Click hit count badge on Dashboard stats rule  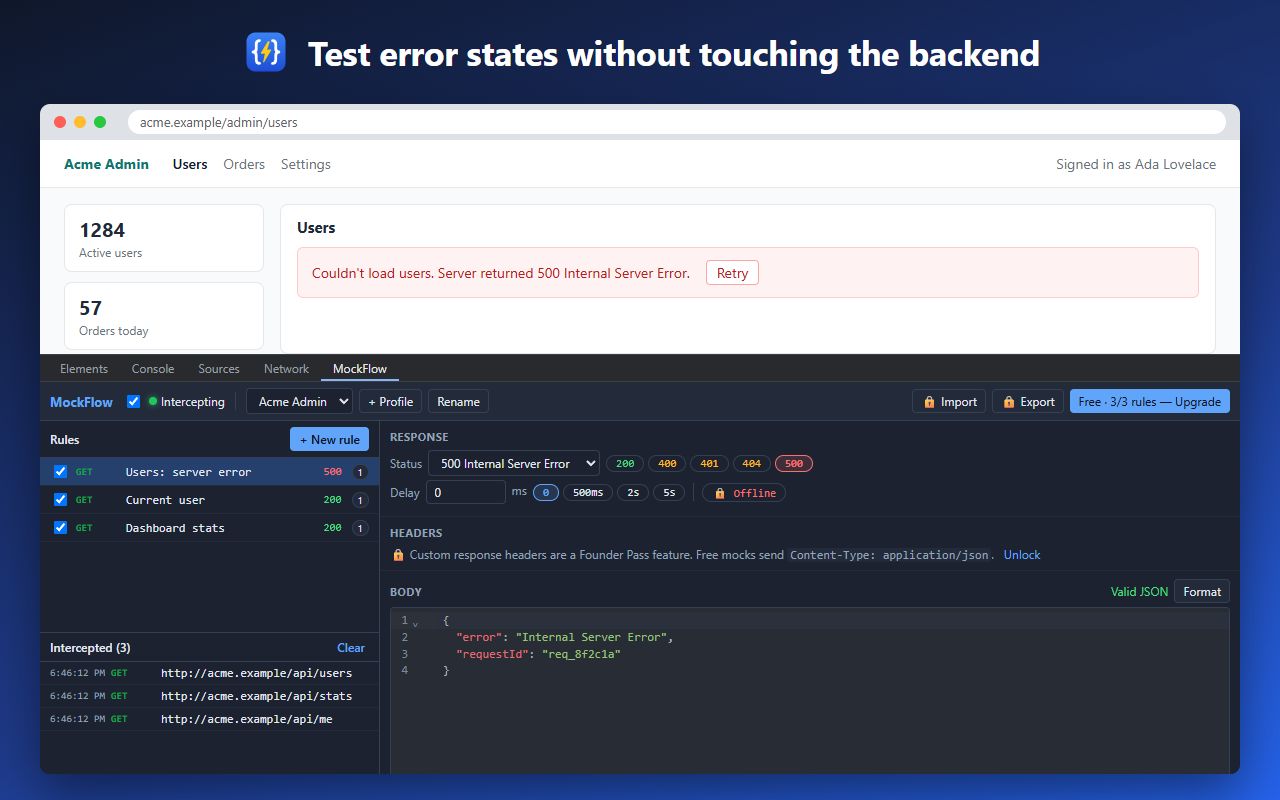coord(360,528)
